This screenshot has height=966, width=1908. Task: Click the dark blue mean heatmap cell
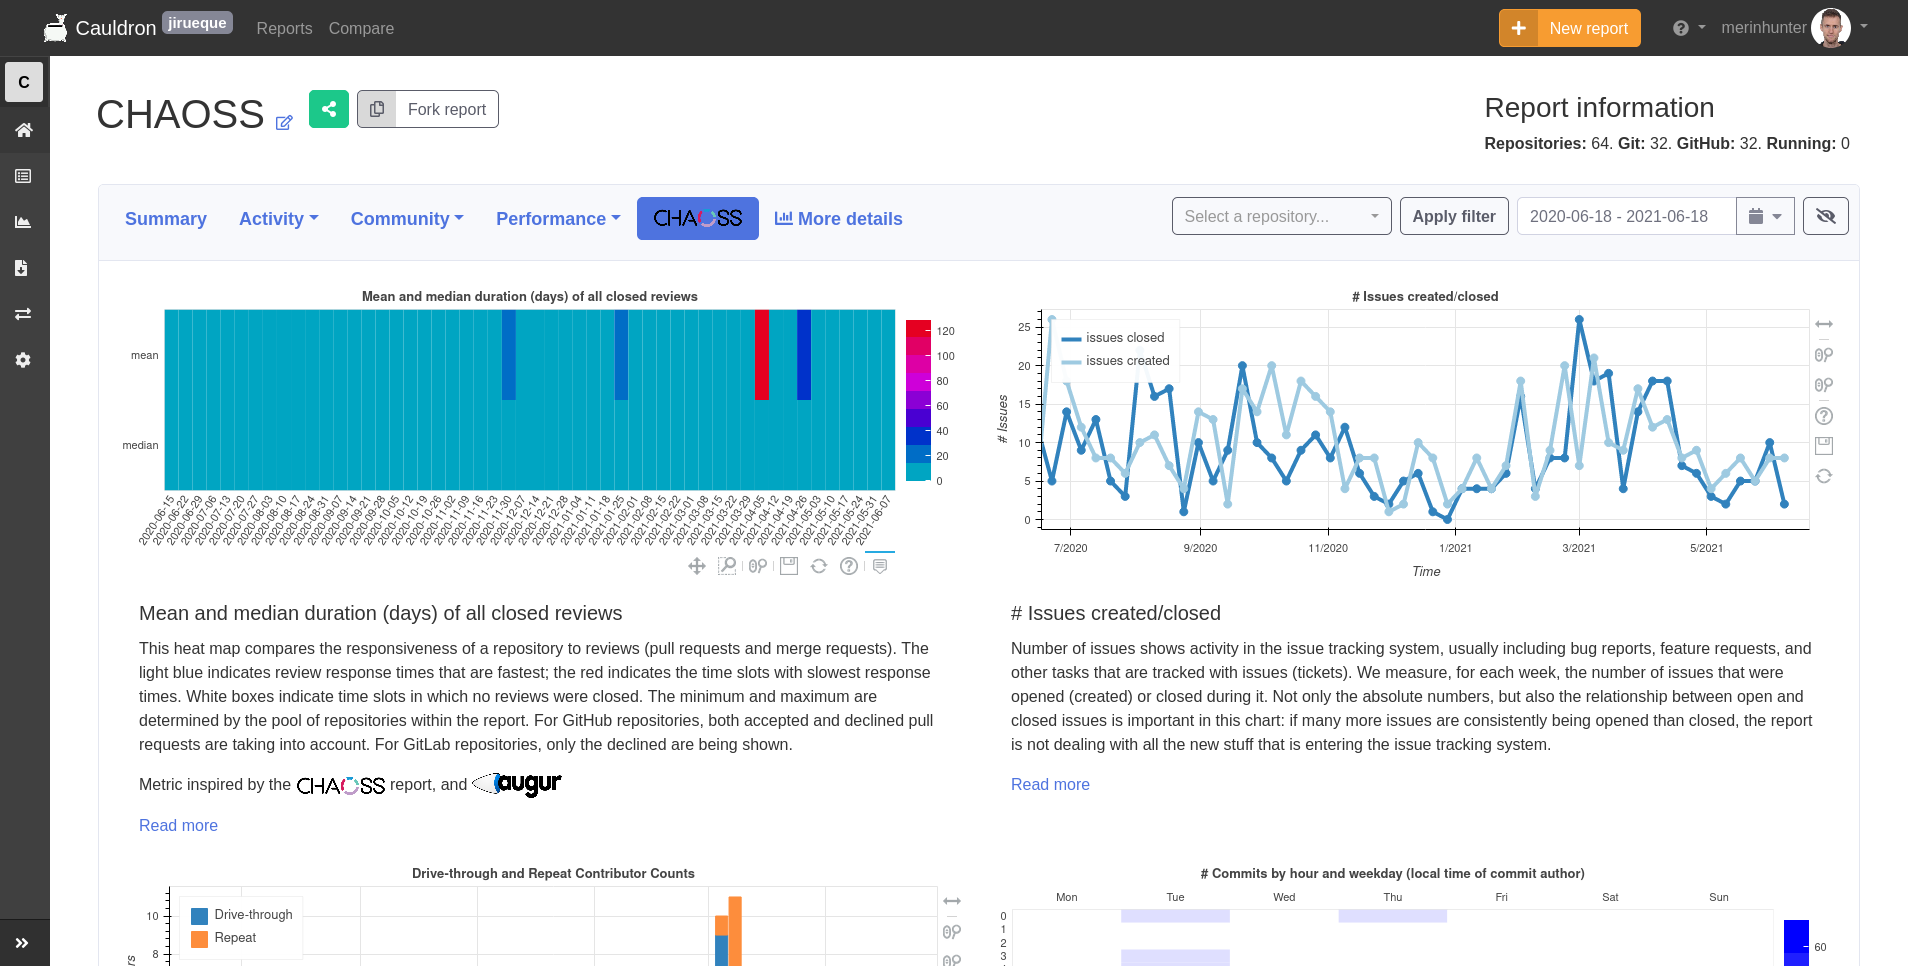(804, 355)
